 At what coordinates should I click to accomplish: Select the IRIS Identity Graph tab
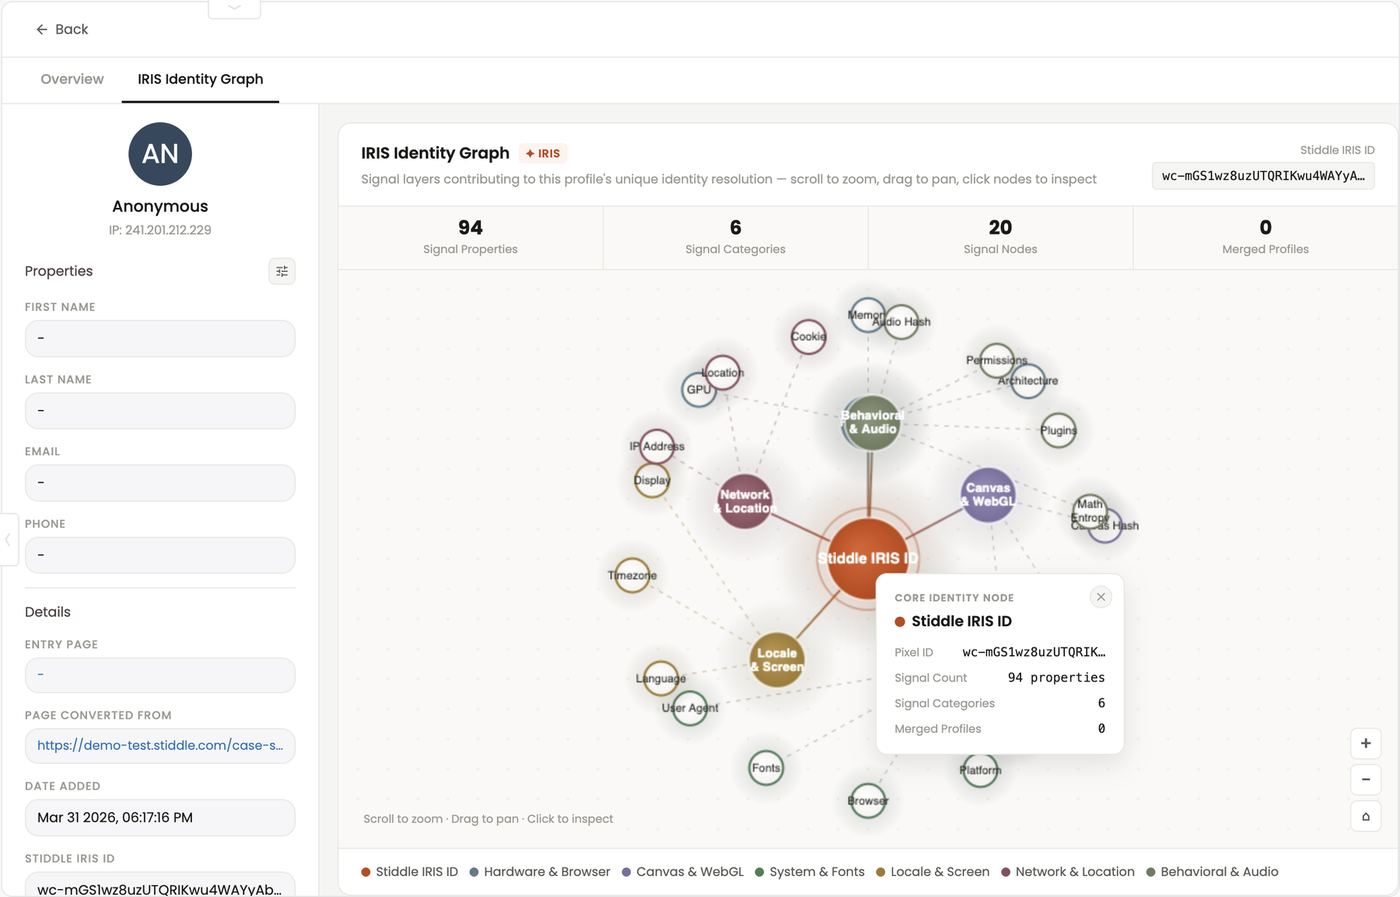pyautogui.click(x=200, y=79)
